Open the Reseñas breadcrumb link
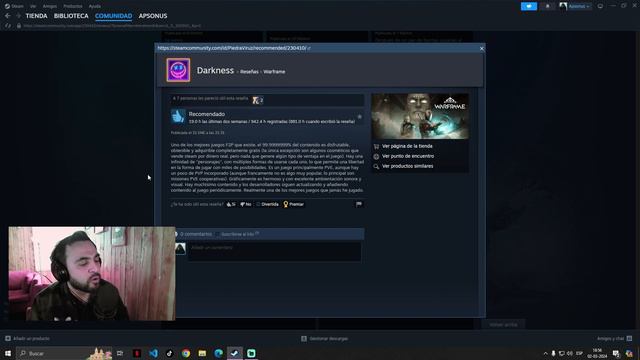Image resolution: width=640 pixels, height=360 pixels. 249,71
